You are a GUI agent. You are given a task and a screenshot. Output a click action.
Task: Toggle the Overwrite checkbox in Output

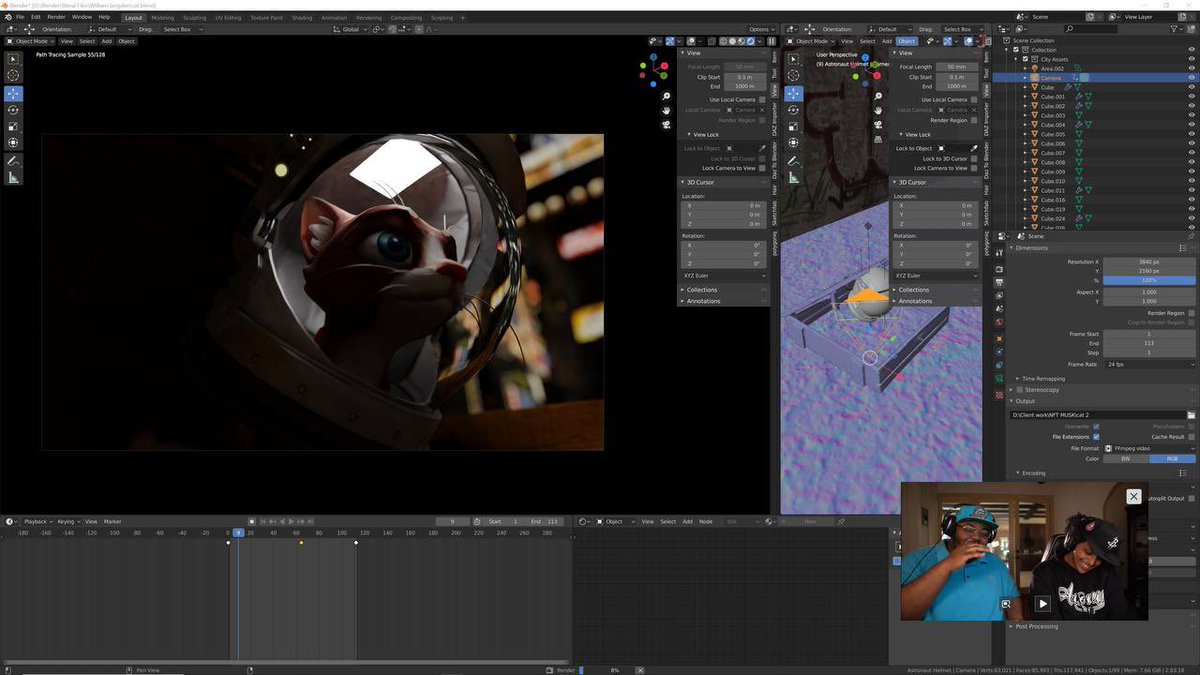[x=1096, y=427]
